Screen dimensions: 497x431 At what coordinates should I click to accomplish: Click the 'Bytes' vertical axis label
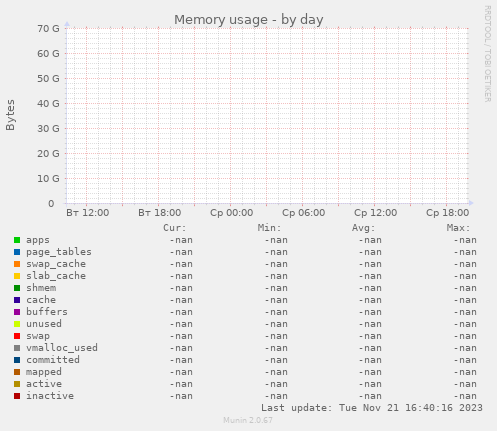pos(10,115)
